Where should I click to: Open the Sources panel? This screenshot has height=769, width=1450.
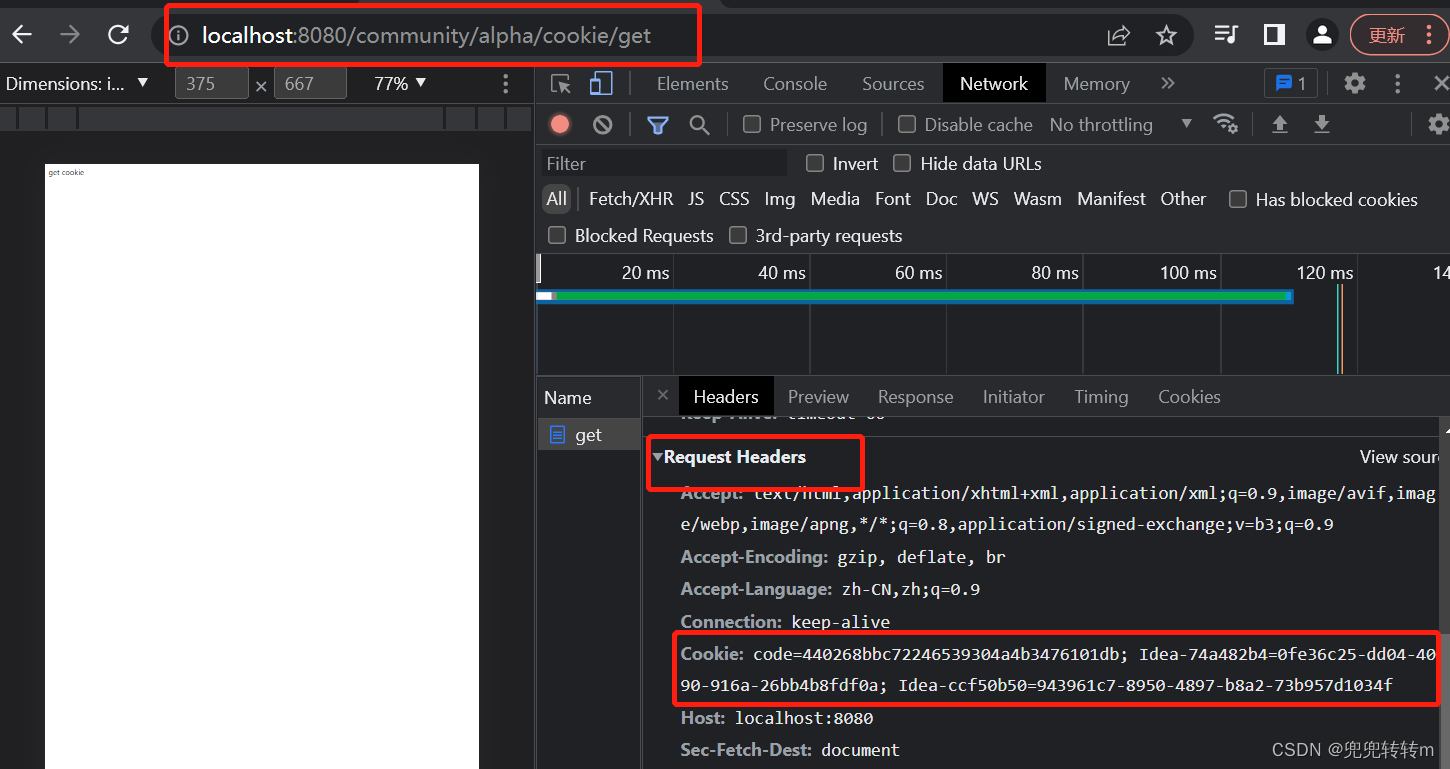tap(893, 84)
